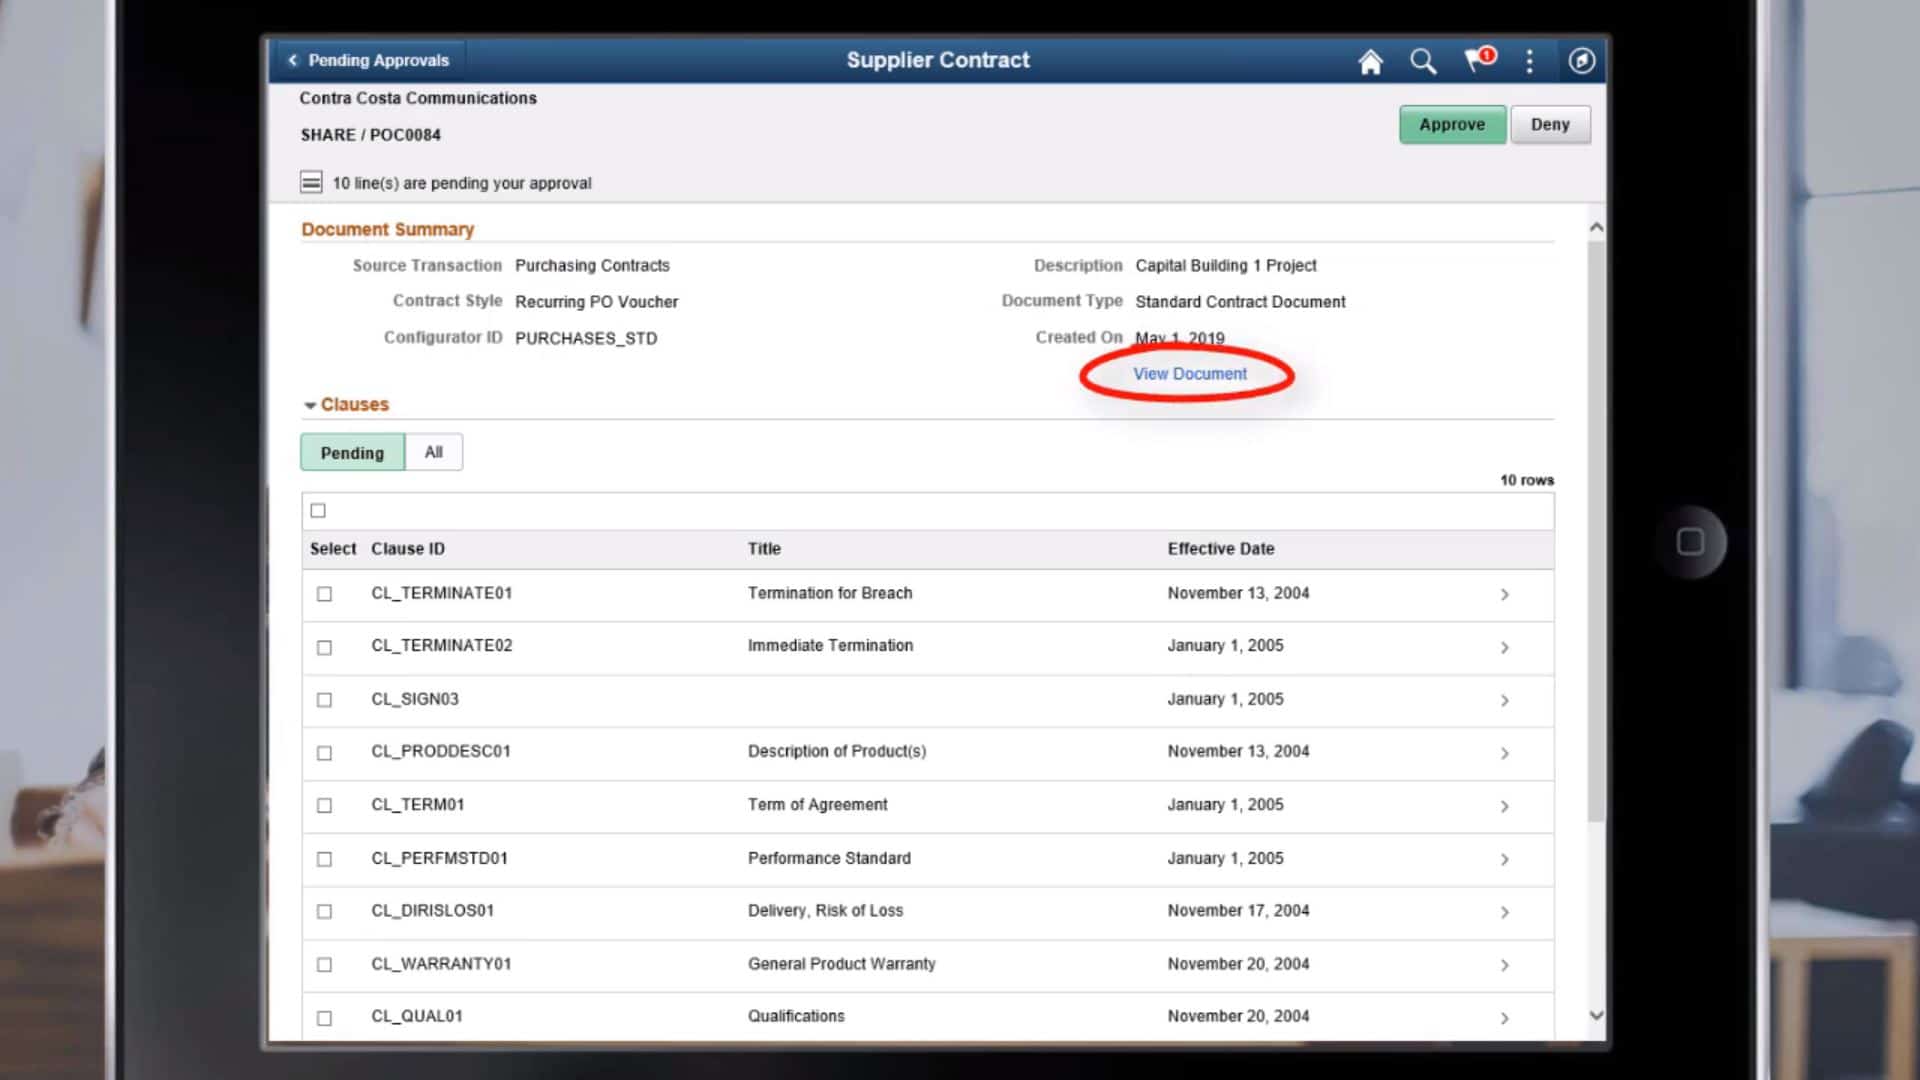Select checkbox for Termination for Breach

click(324, 593)
